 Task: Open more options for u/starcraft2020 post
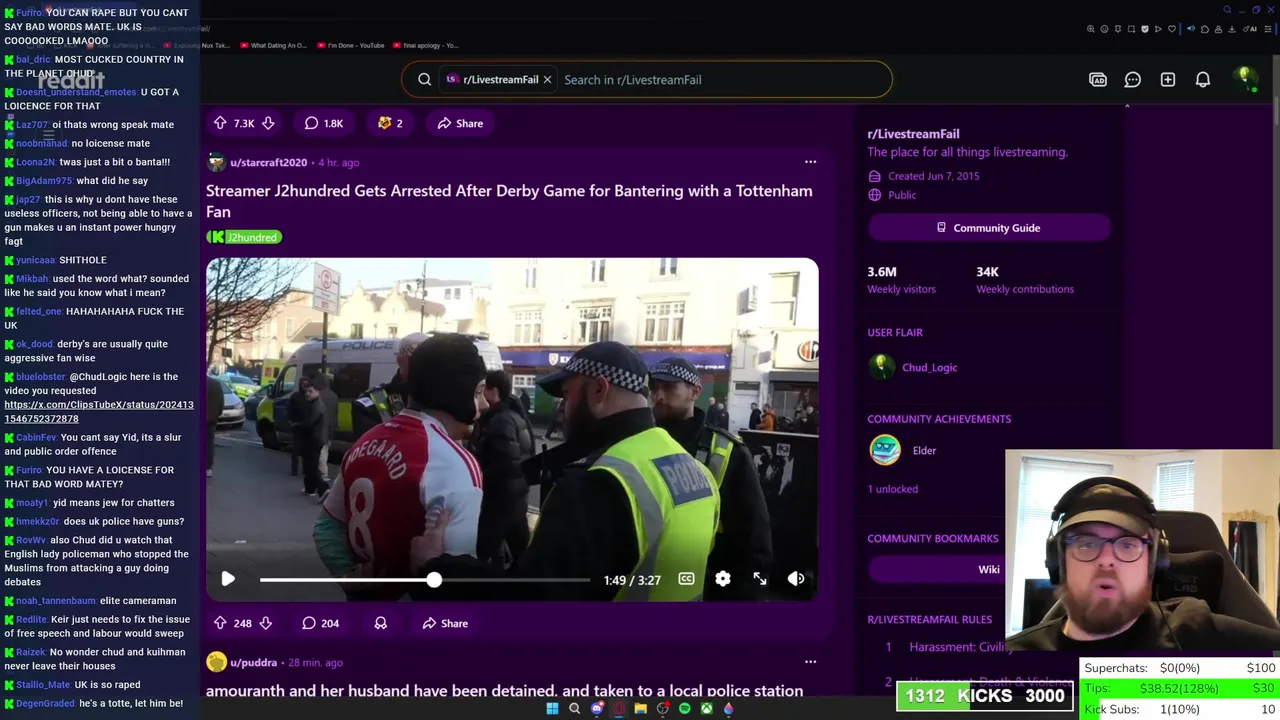click(811, 161)
